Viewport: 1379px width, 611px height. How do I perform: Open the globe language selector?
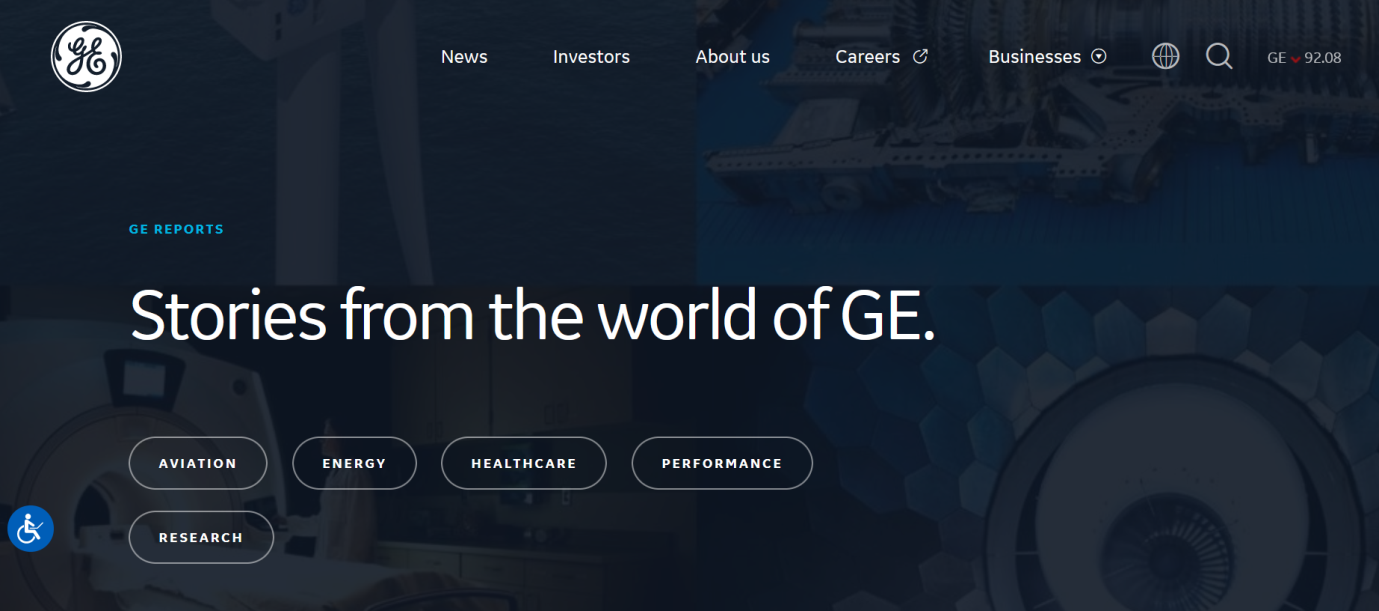(1165, 57)
